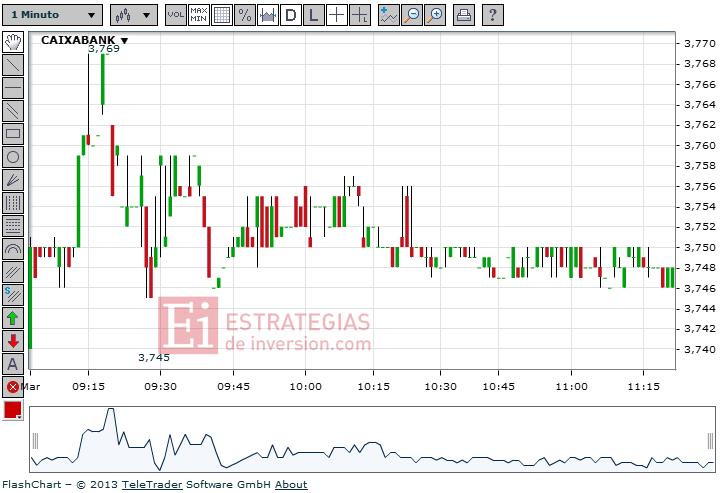This screenshot has height=493, width=721.
Task: Select the vertical time zones tool
Action: (x=13, y=203)
